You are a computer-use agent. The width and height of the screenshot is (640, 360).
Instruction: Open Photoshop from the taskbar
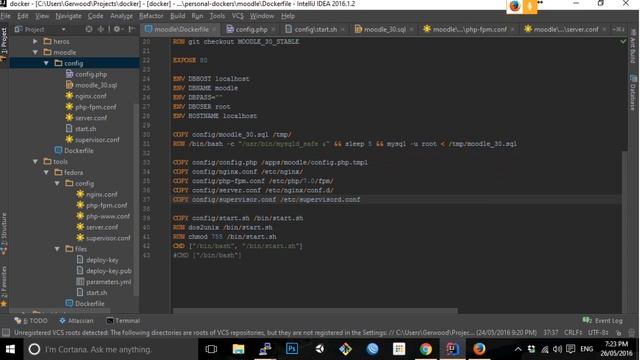pos(292,349)
